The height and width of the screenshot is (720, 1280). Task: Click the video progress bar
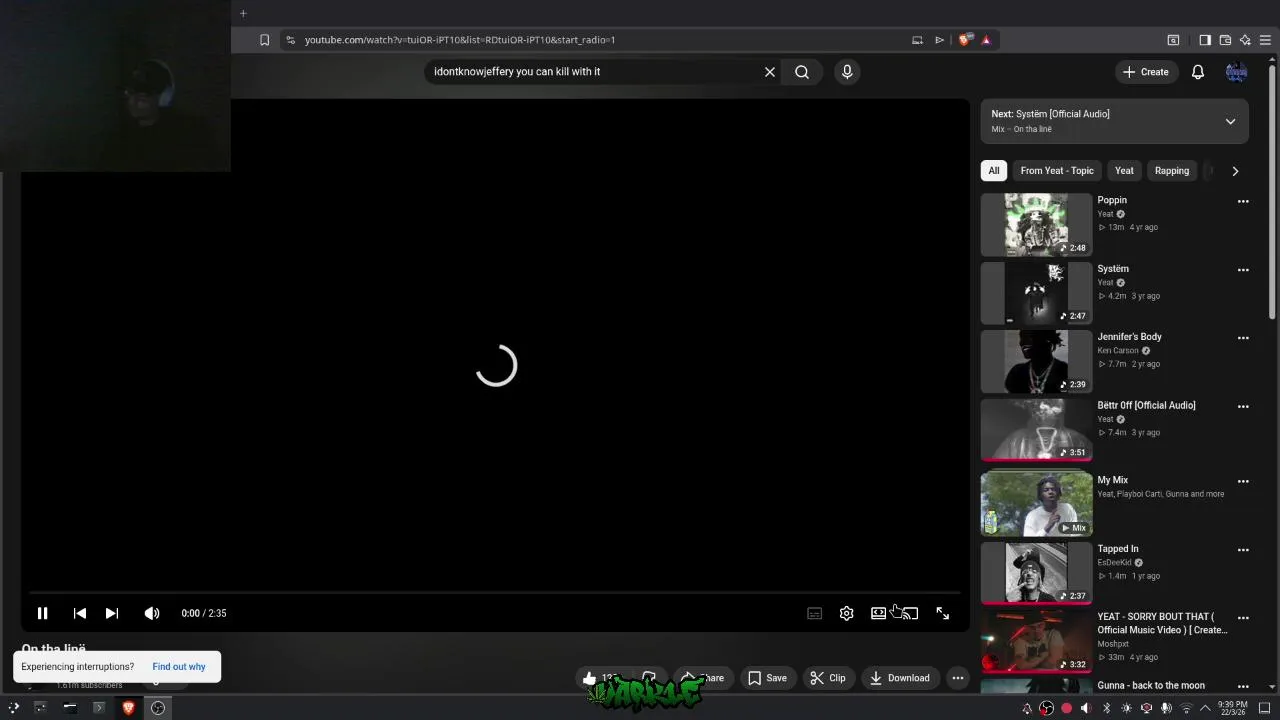pos(495,592)
